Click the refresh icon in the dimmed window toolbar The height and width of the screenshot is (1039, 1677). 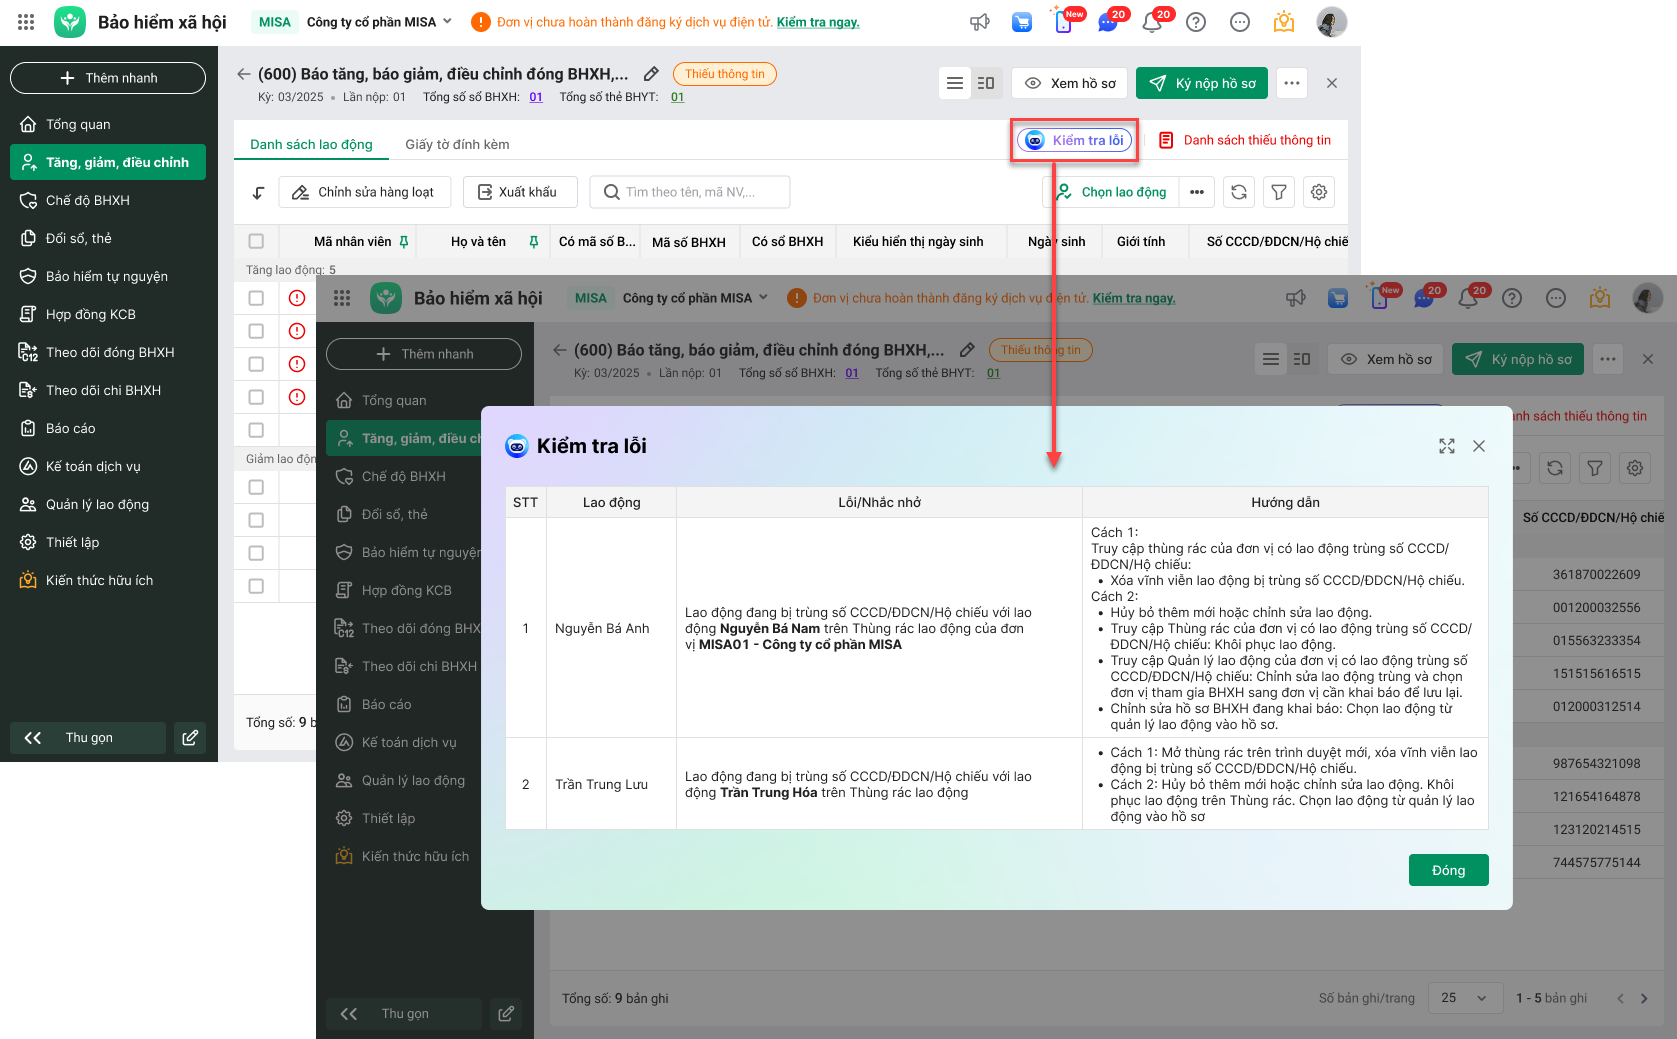click(1555, 468)
